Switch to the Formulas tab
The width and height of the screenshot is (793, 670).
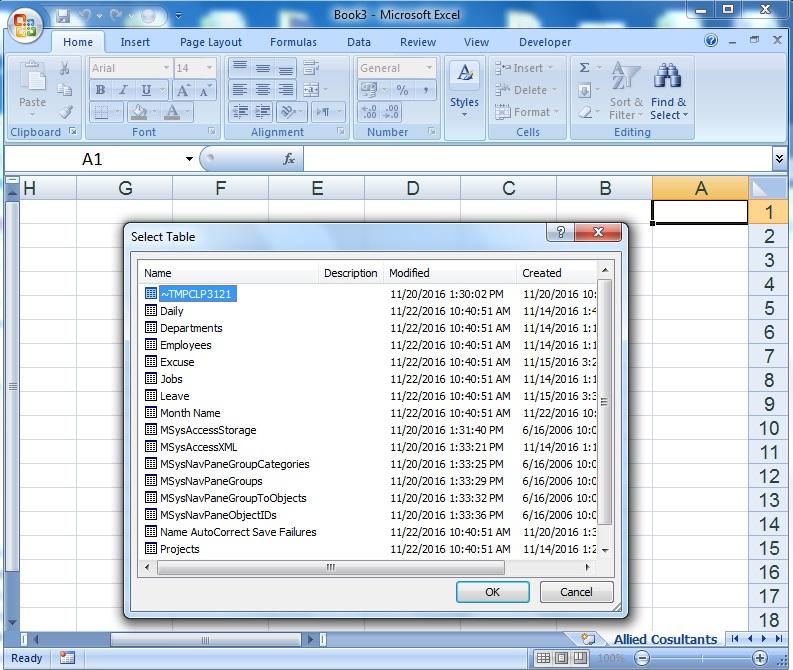[x=293, y=42]
